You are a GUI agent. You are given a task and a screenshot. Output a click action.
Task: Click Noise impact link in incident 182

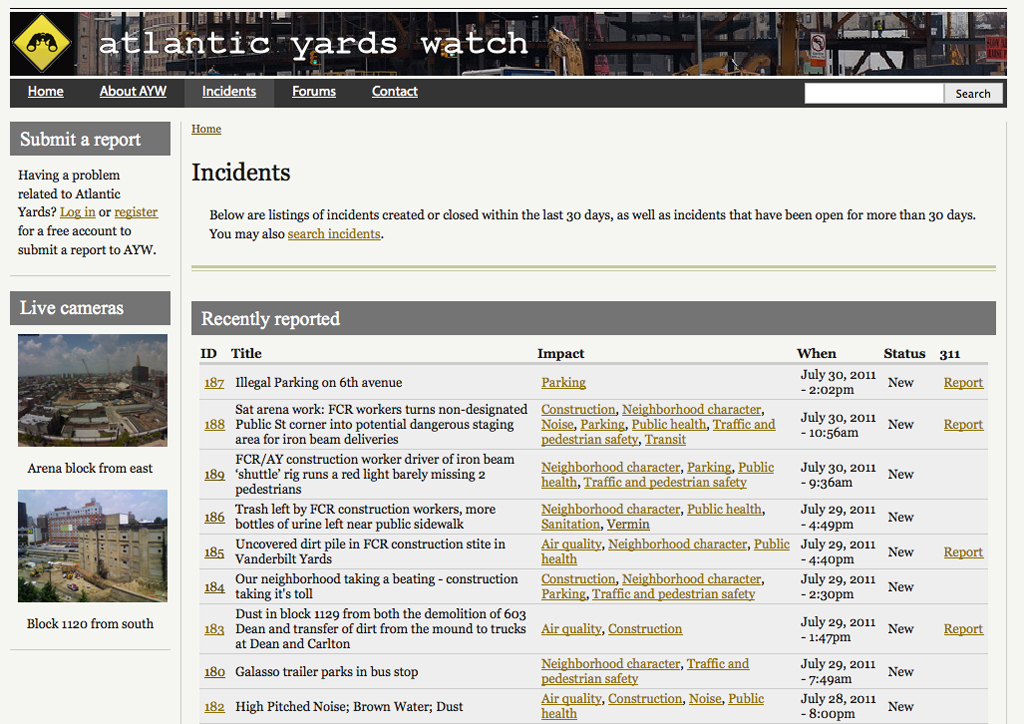(705, 699)
